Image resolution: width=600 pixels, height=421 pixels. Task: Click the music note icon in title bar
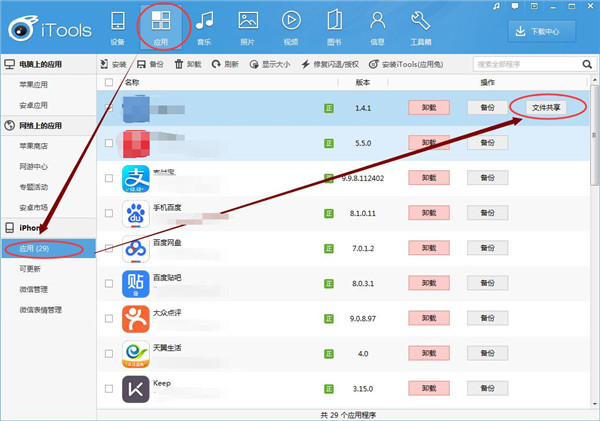pos(496,7)
